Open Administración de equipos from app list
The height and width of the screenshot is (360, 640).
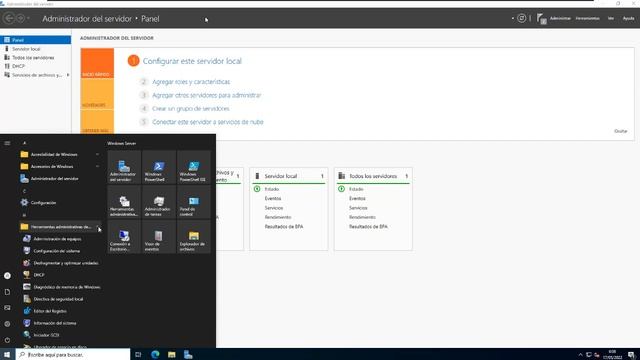[x=60, y=239]
